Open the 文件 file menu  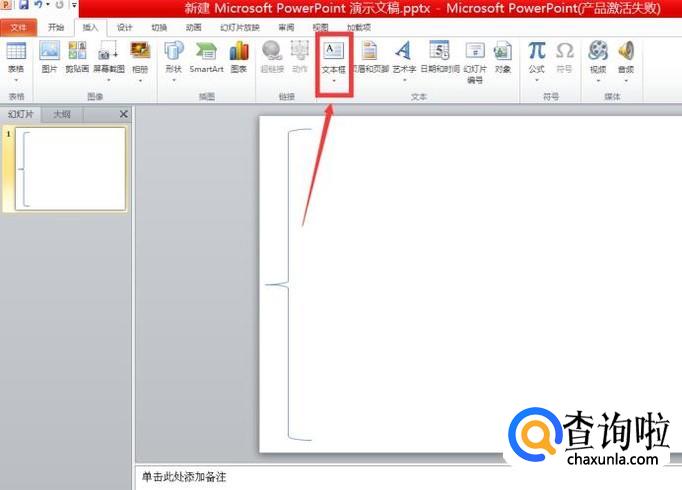(20, 28)
